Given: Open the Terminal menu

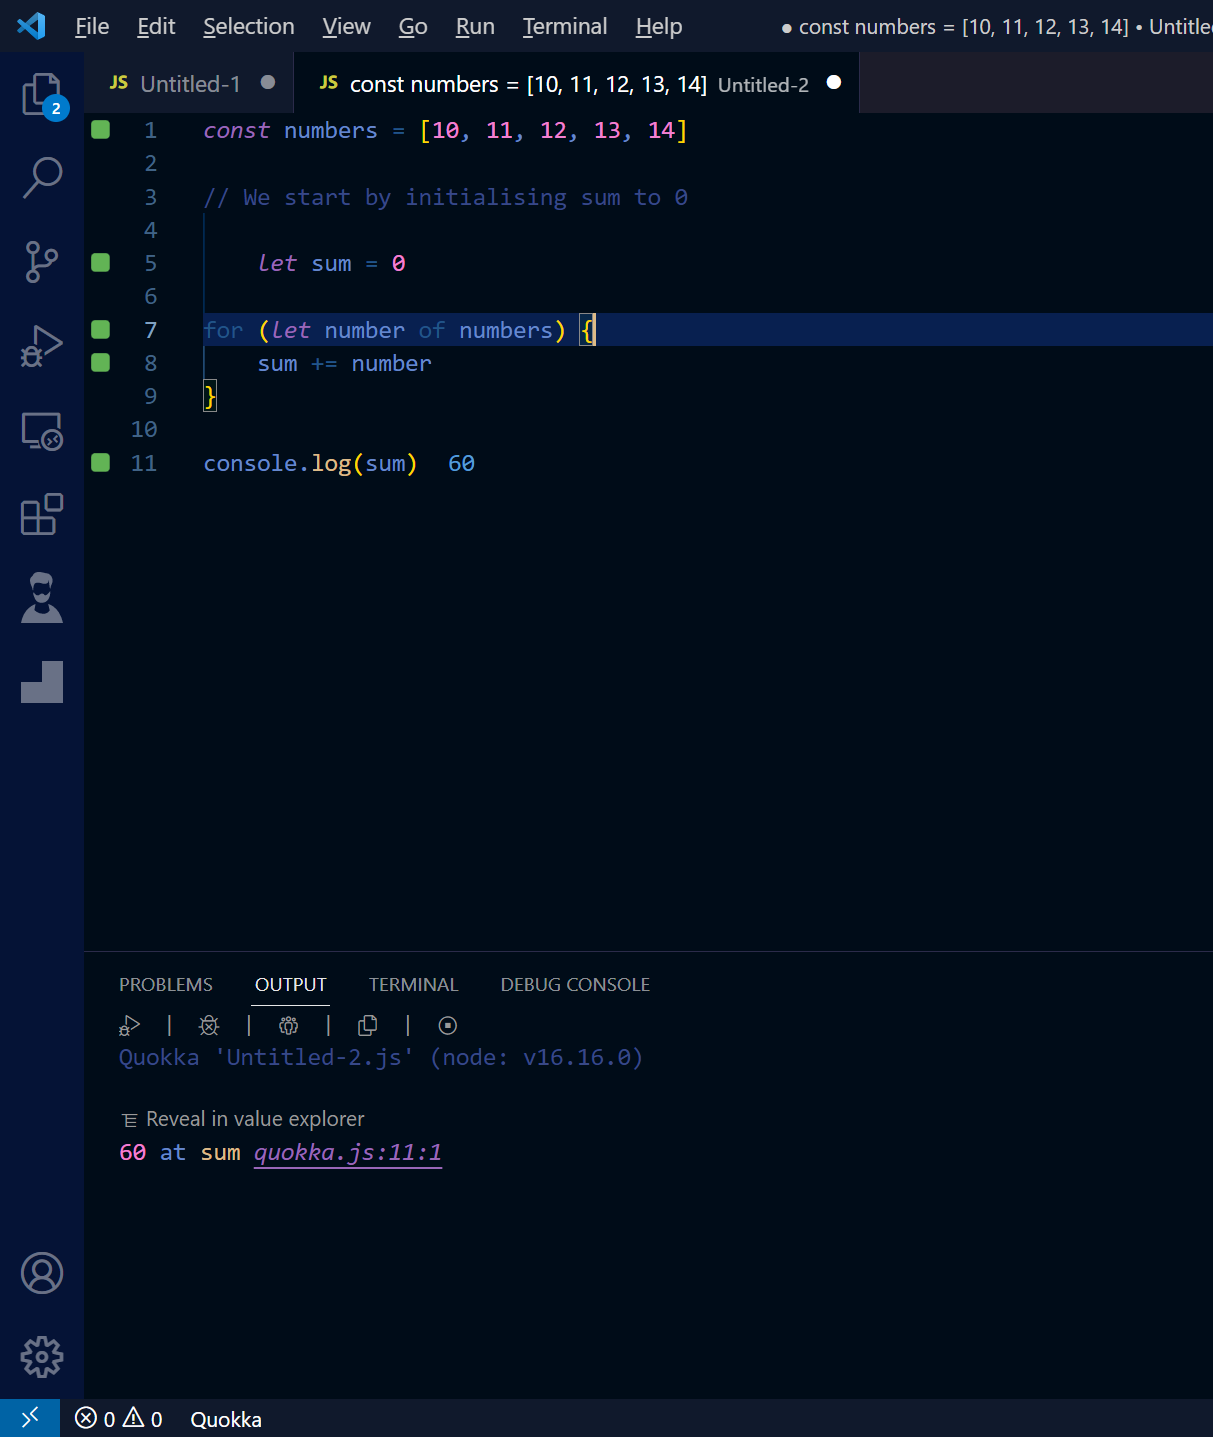Looking at the screenshot, I should (x=565, y=26).
